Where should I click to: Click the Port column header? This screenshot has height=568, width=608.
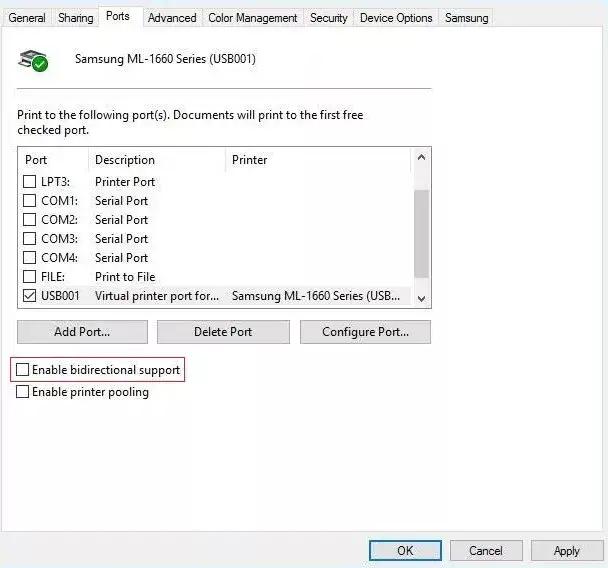(54, 160)
